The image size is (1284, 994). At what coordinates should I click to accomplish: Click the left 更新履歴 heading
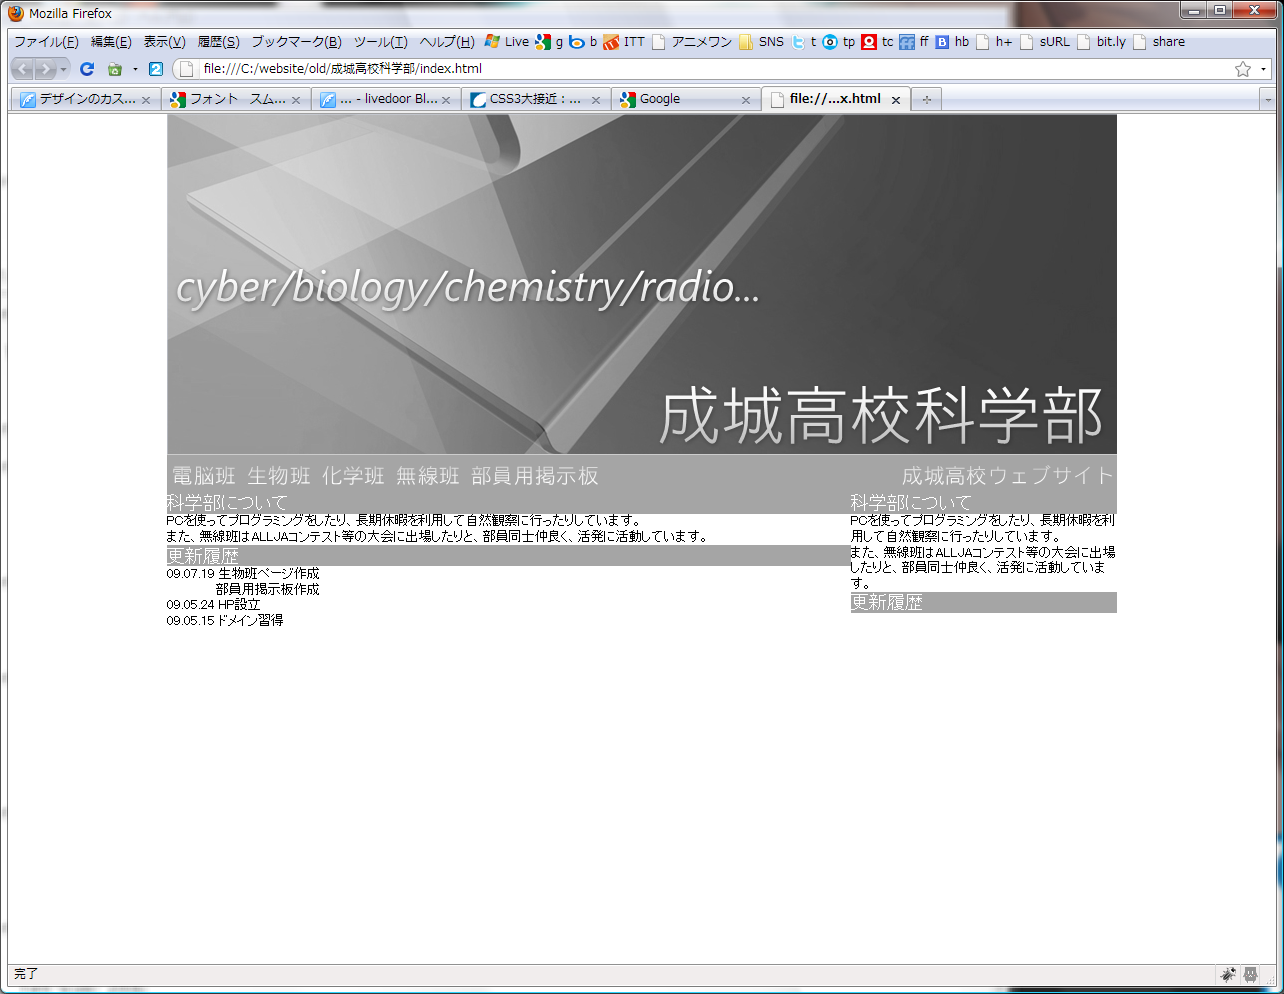click(203, 556)
